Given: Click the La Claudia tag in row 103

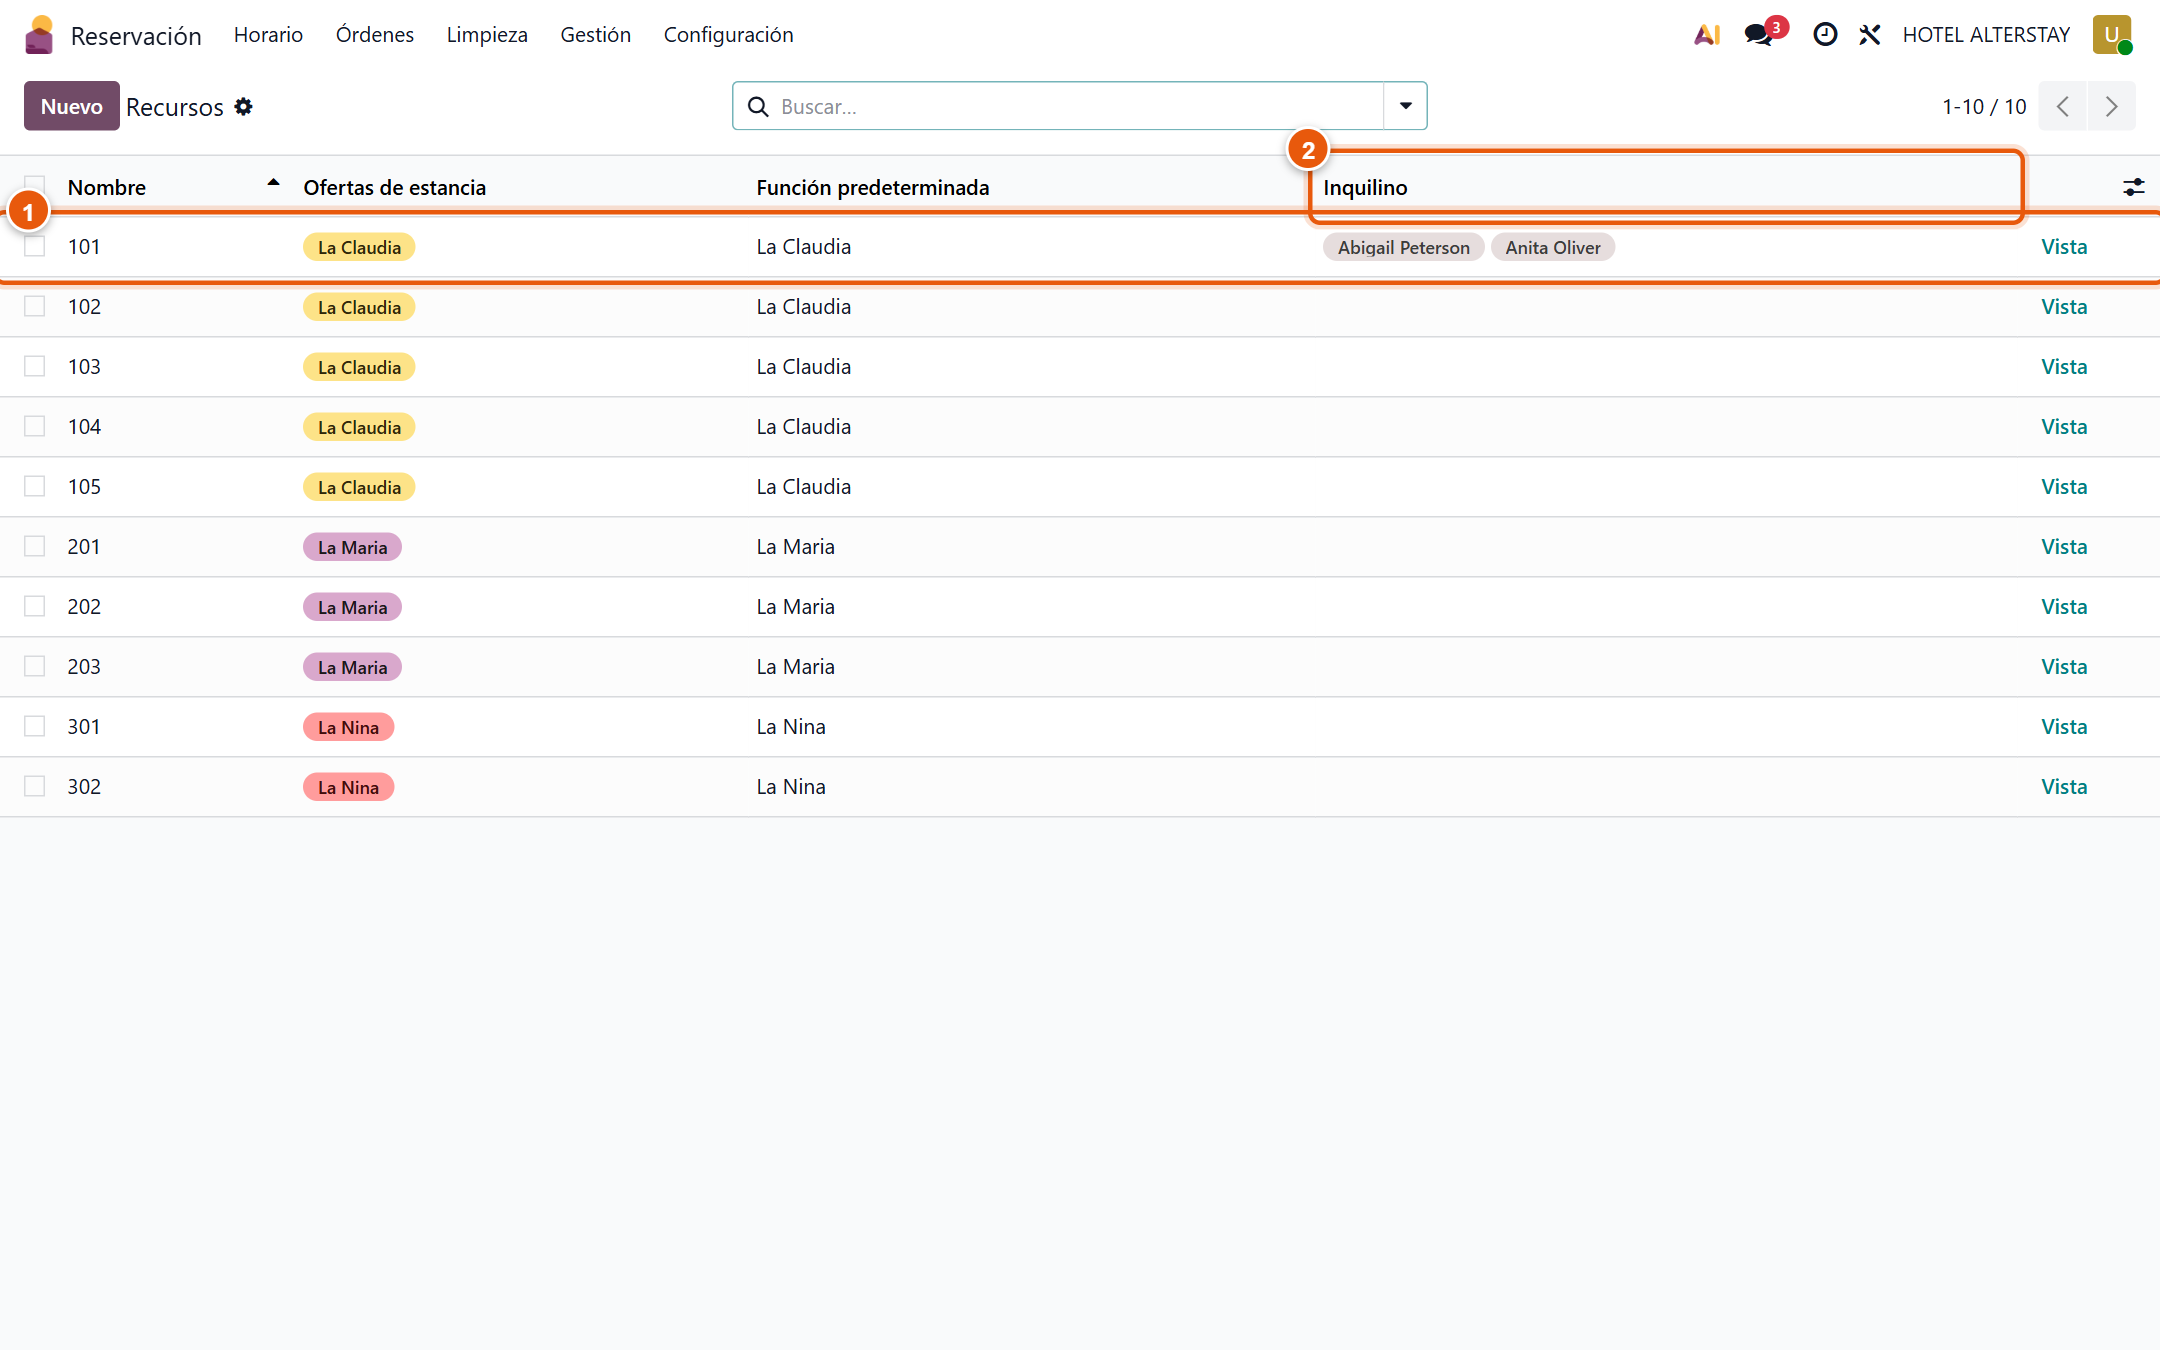Looking at the screenshot, I should pyautogui.click(x=359, y=367).
